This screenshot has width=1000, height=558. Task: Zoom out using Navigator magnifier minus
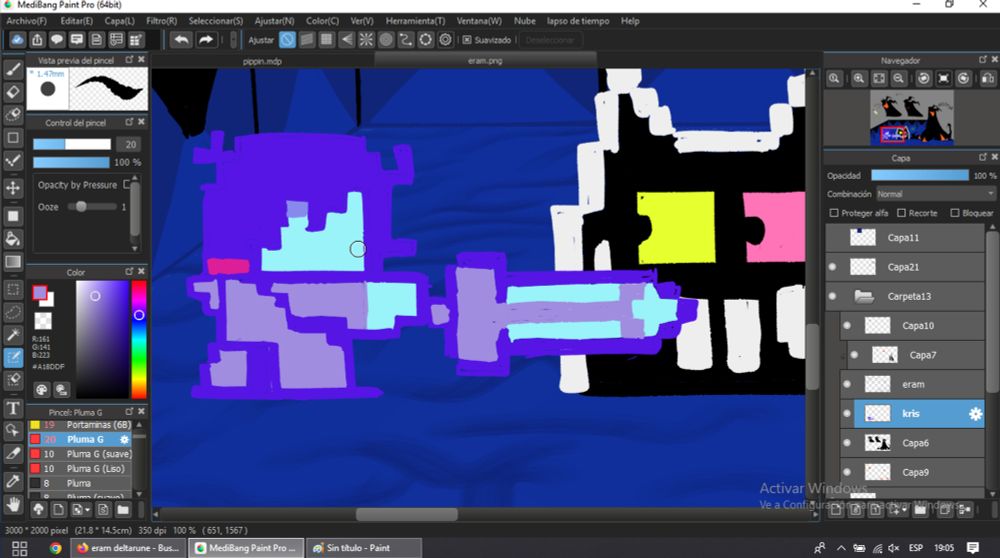tap(899, 78)
